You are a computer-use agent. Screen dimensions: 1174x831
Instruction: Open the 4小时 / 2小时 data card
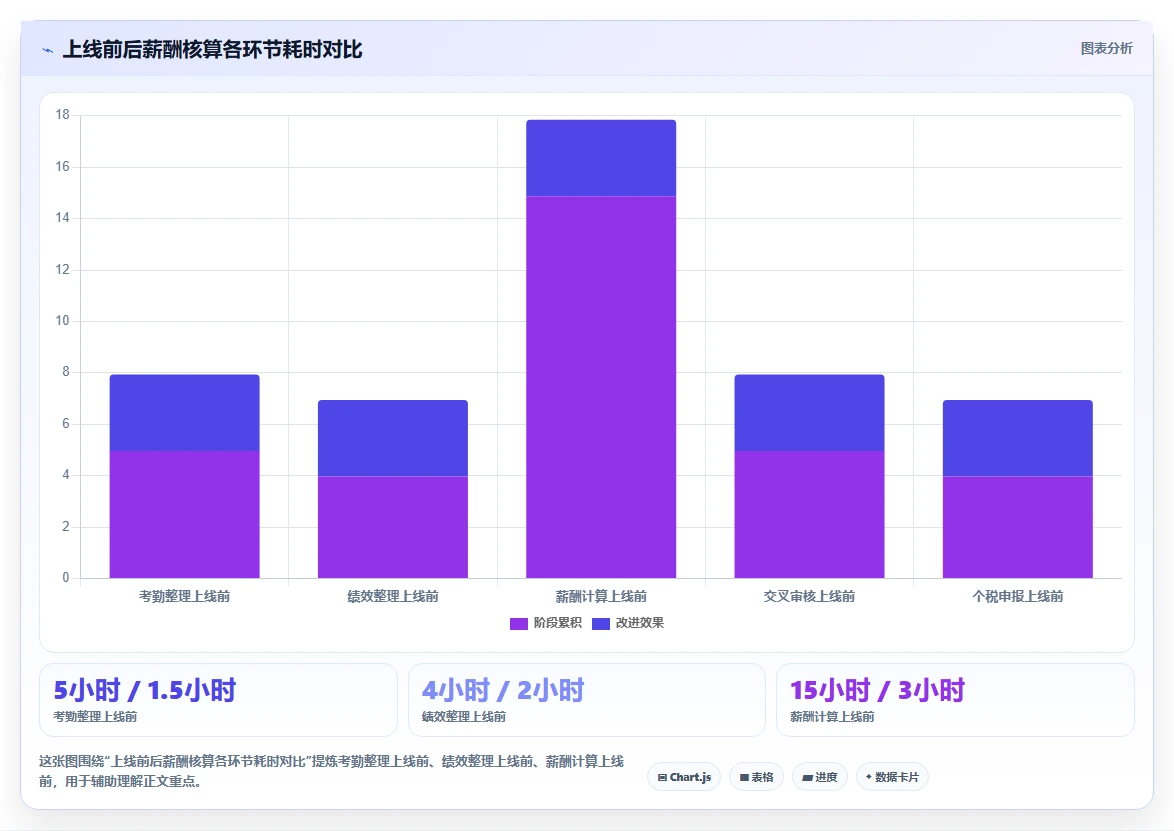coord(586,700)
